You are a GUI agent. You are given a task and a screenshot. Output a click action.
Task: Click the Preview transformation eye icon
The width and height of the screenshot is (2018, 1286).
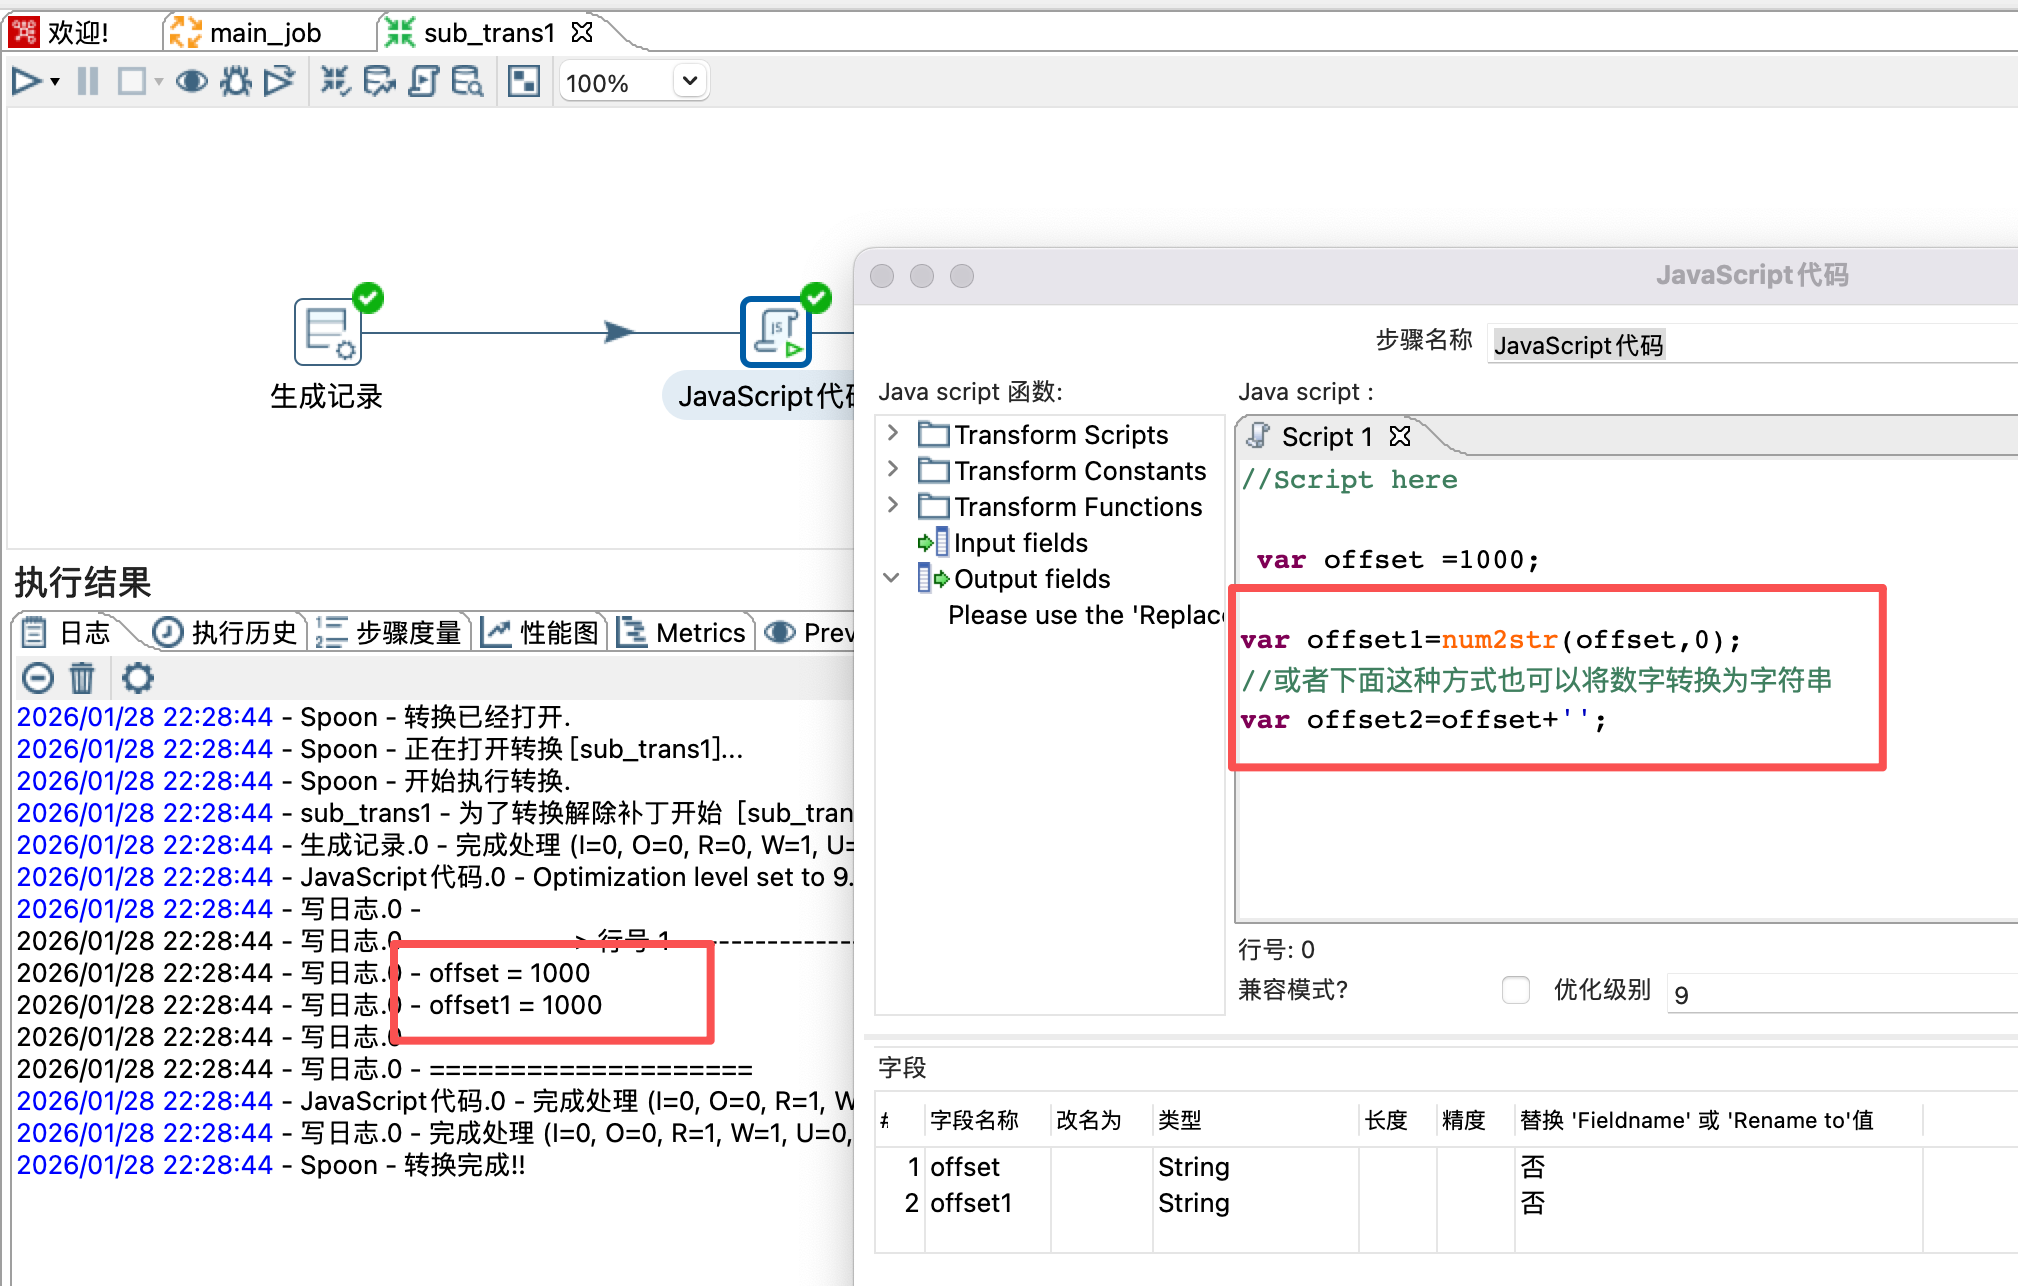pyautogui.click(x=191, y=81)
